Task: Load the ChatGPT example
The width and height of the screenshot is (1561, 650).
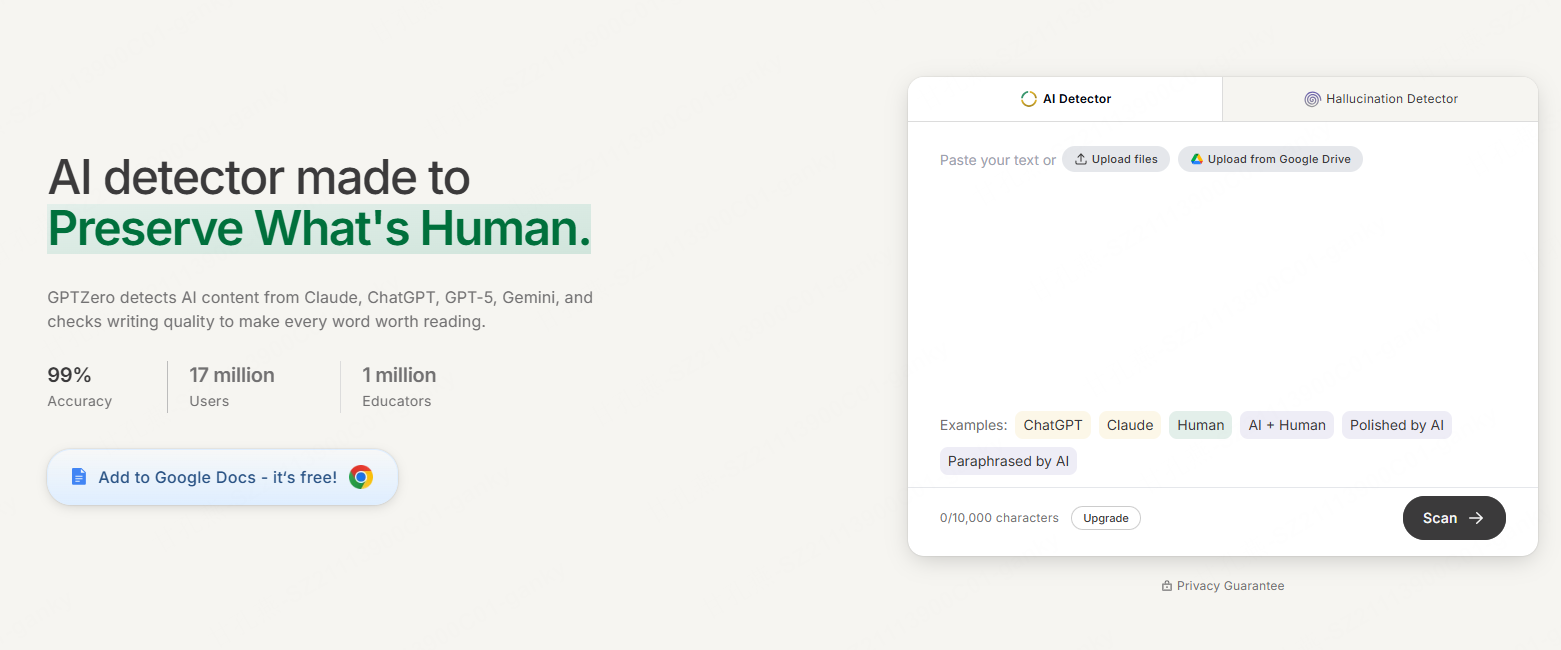Action: coord(1053,425)
